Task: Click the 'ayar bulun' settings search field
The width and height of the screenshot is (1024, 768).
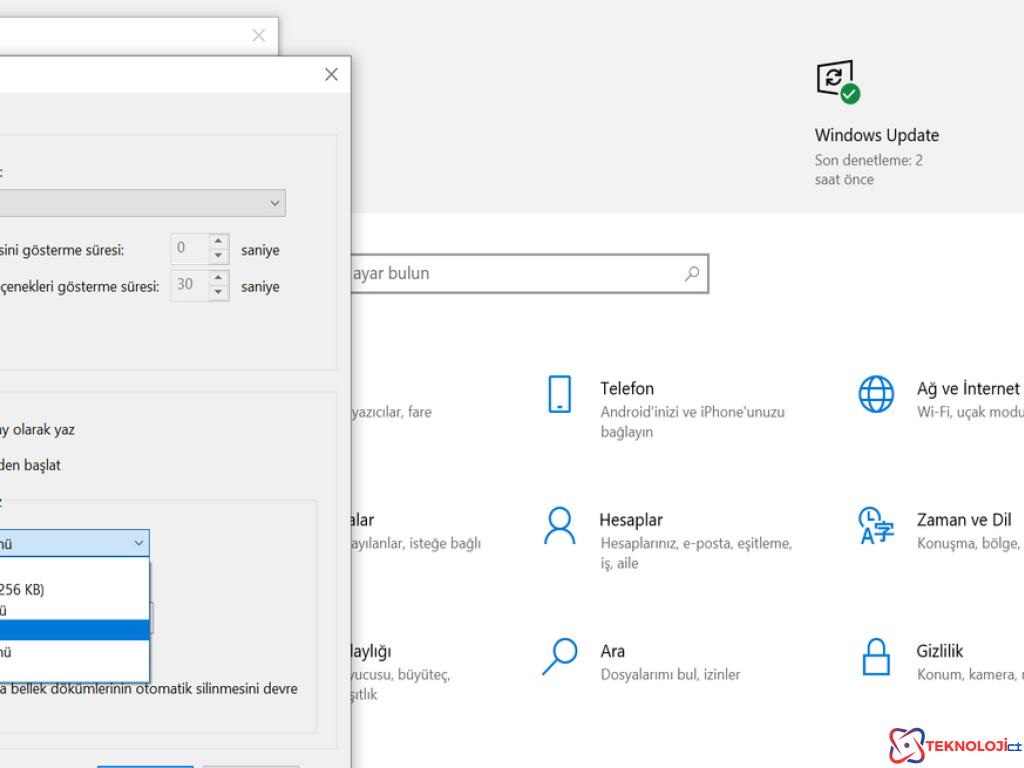Action: coord(510,273)
